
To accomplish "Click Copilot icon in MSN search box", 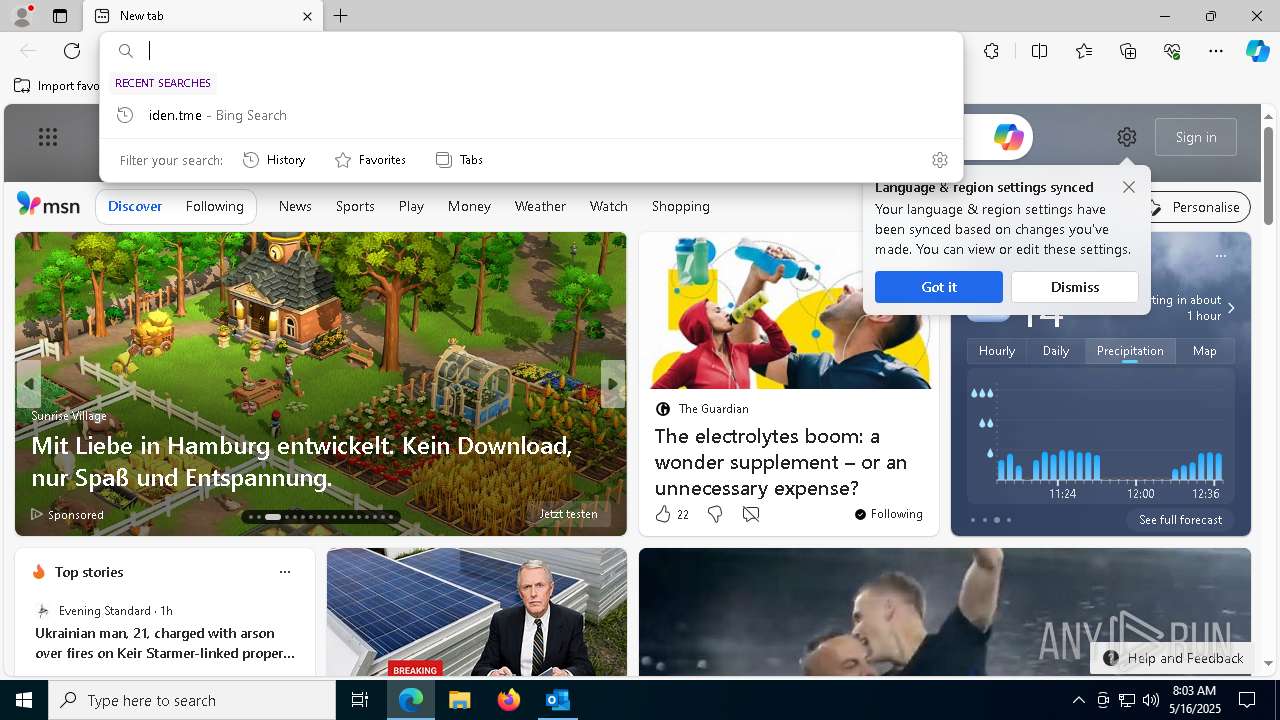I will [x=1008, y=137].
